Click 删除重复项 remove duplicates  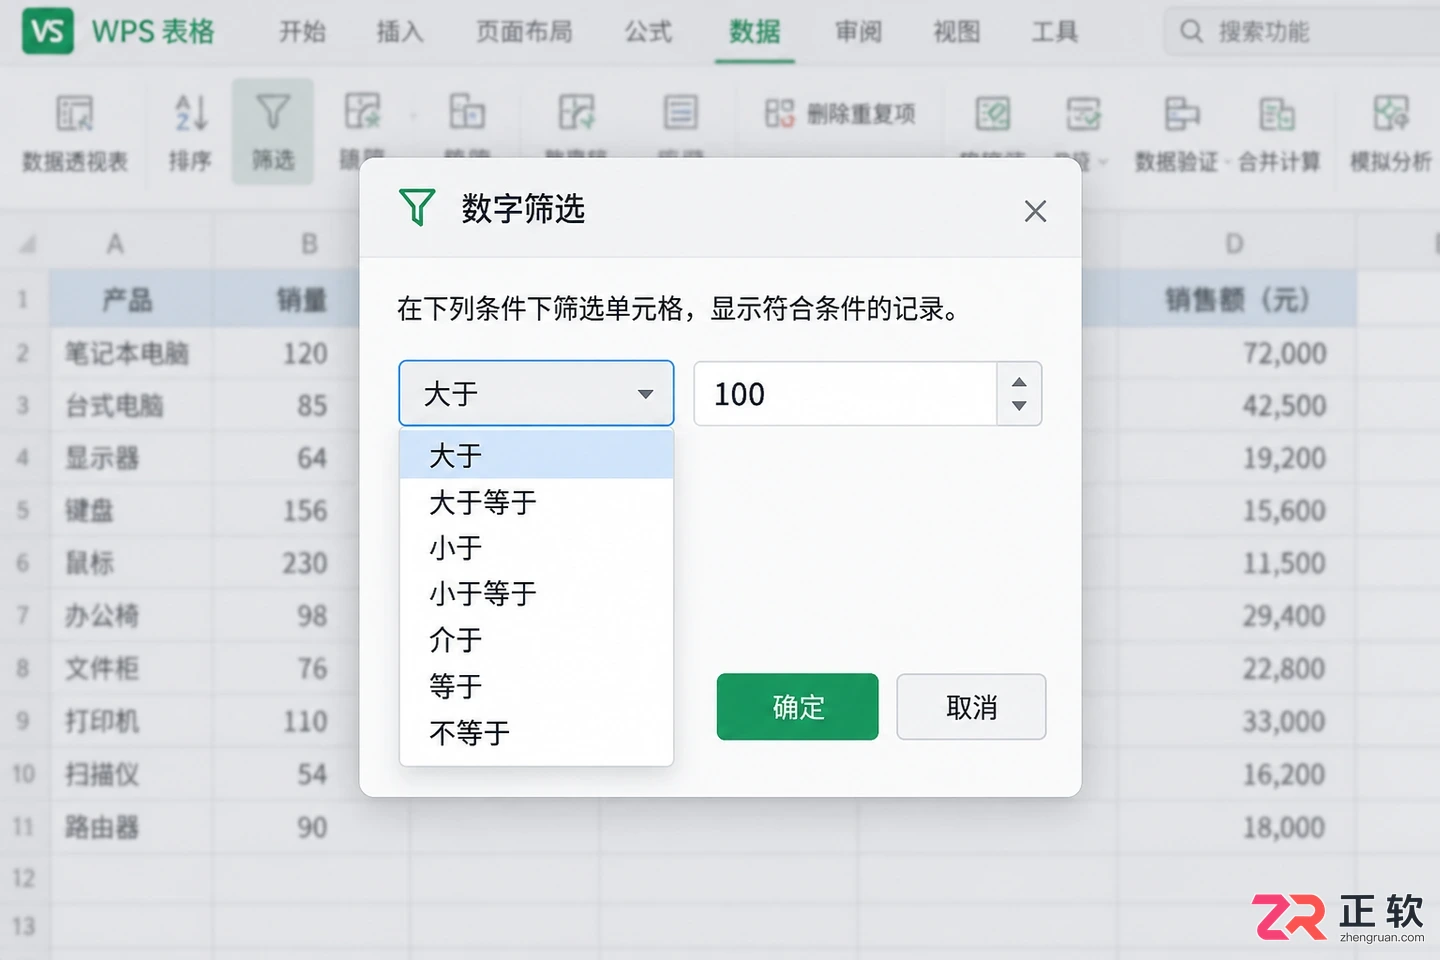point(840,113)
